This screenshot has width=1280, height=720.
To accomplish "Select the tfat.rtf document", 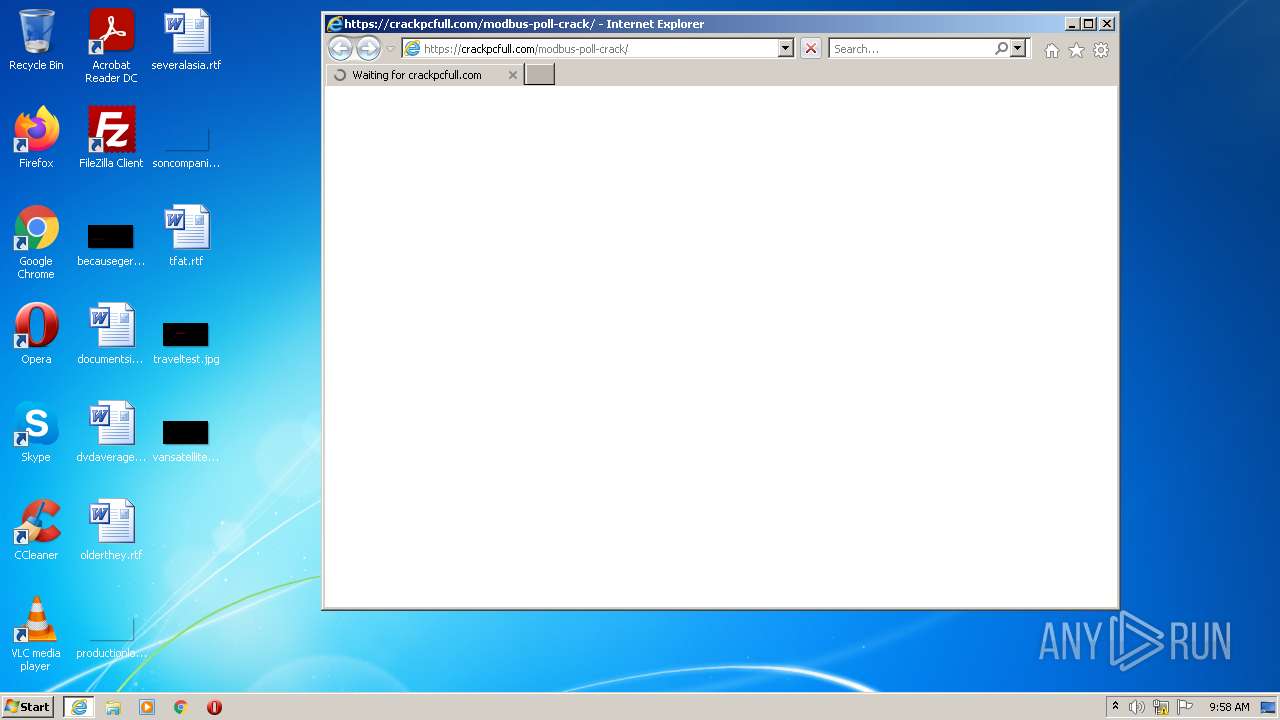I will point(186,236).
